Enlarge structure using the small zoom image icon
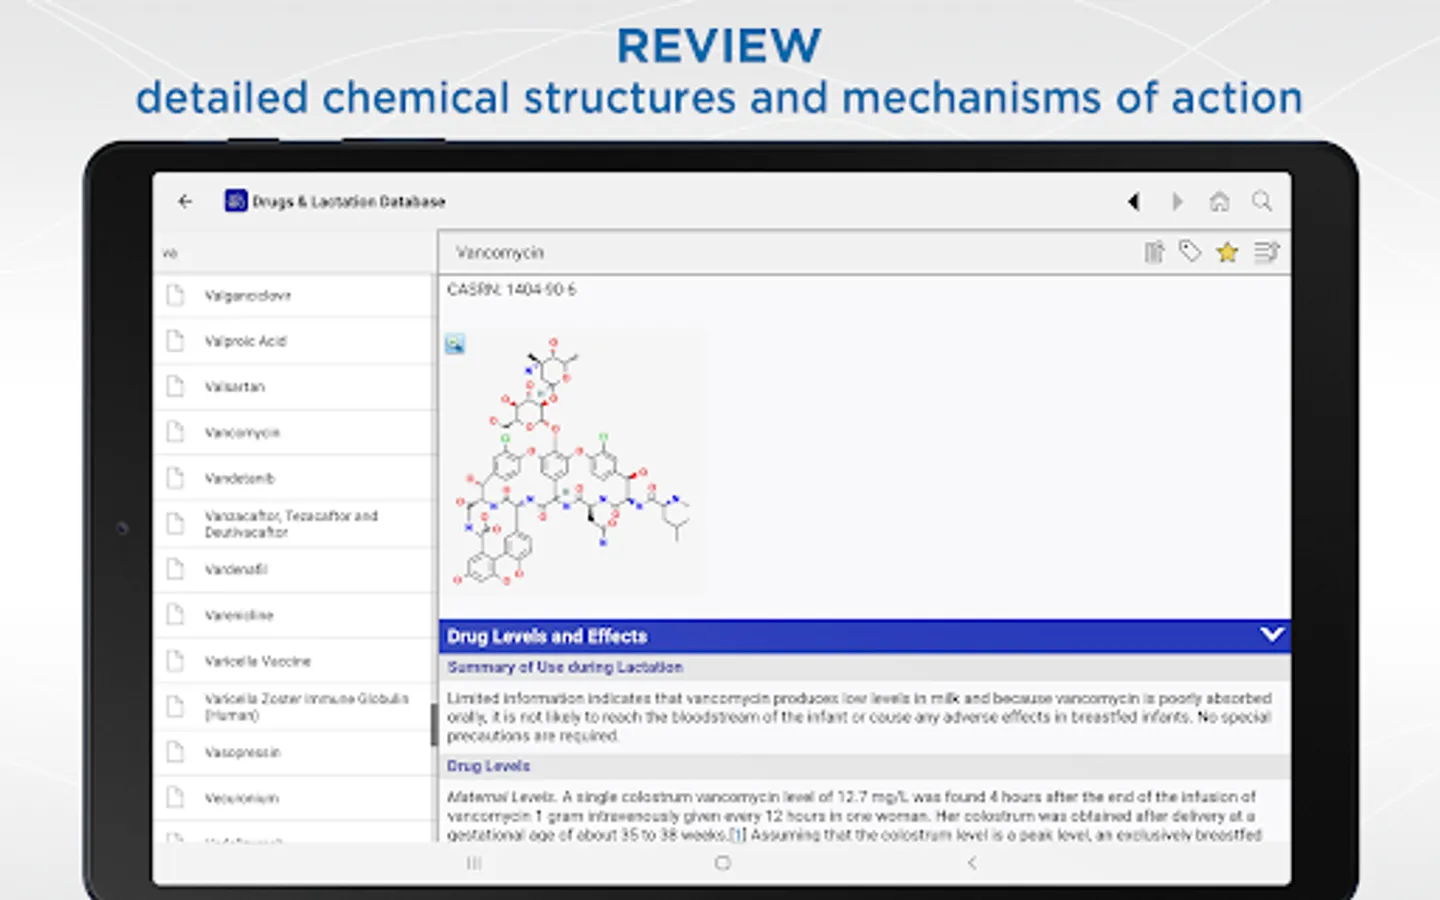1440x900 pixels. pos(455,344)
